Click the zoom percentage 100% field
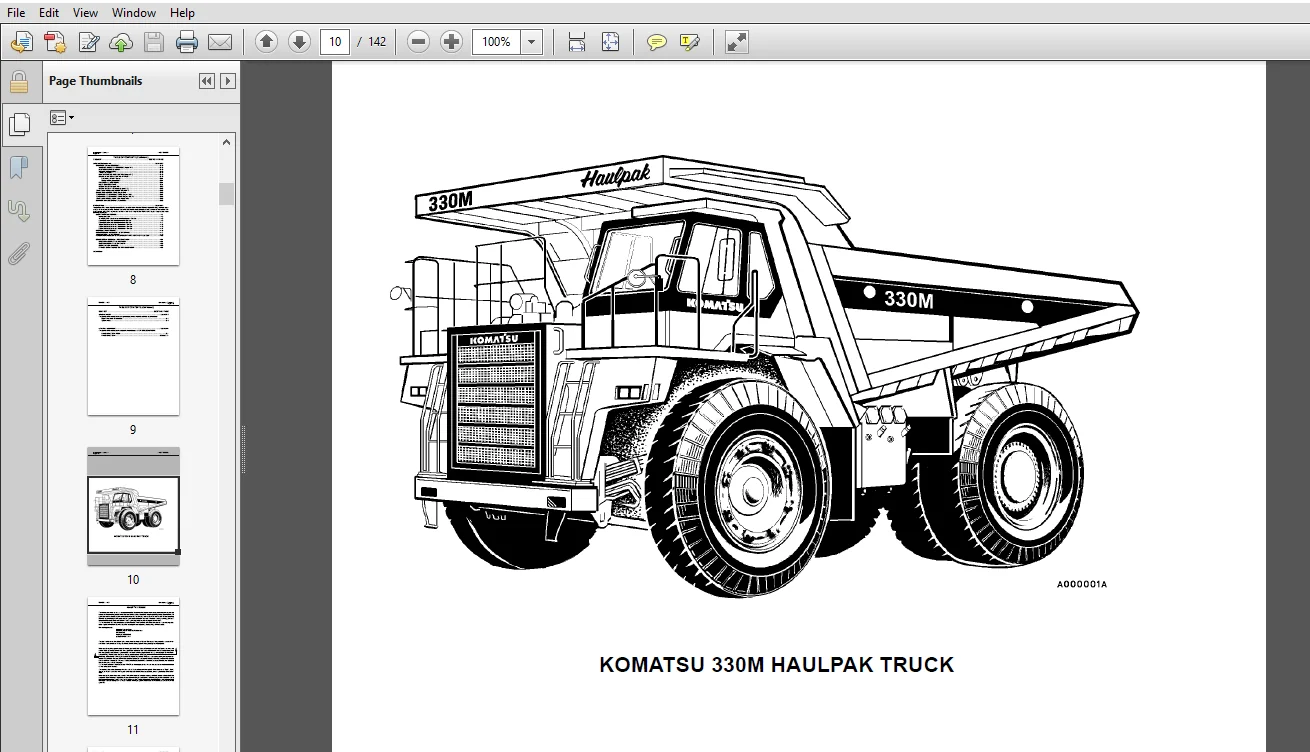 [497, 42]
